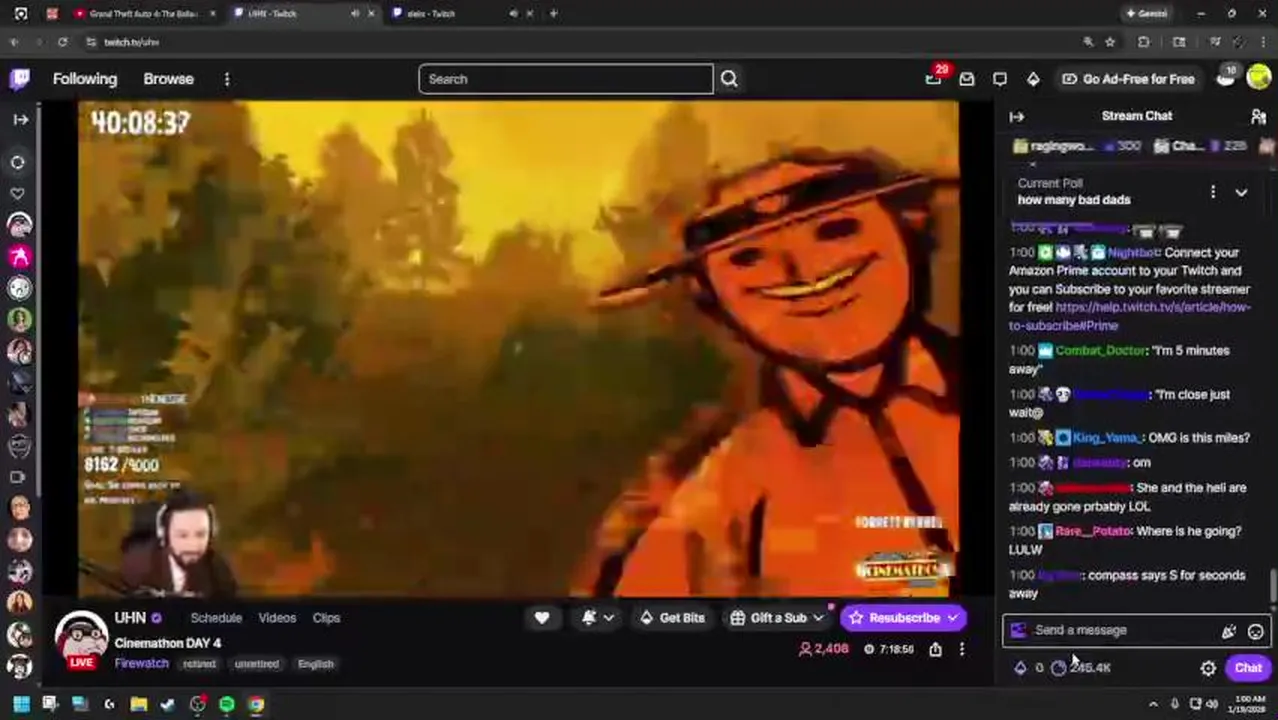Send message with the Chat button

point(1248,668)
